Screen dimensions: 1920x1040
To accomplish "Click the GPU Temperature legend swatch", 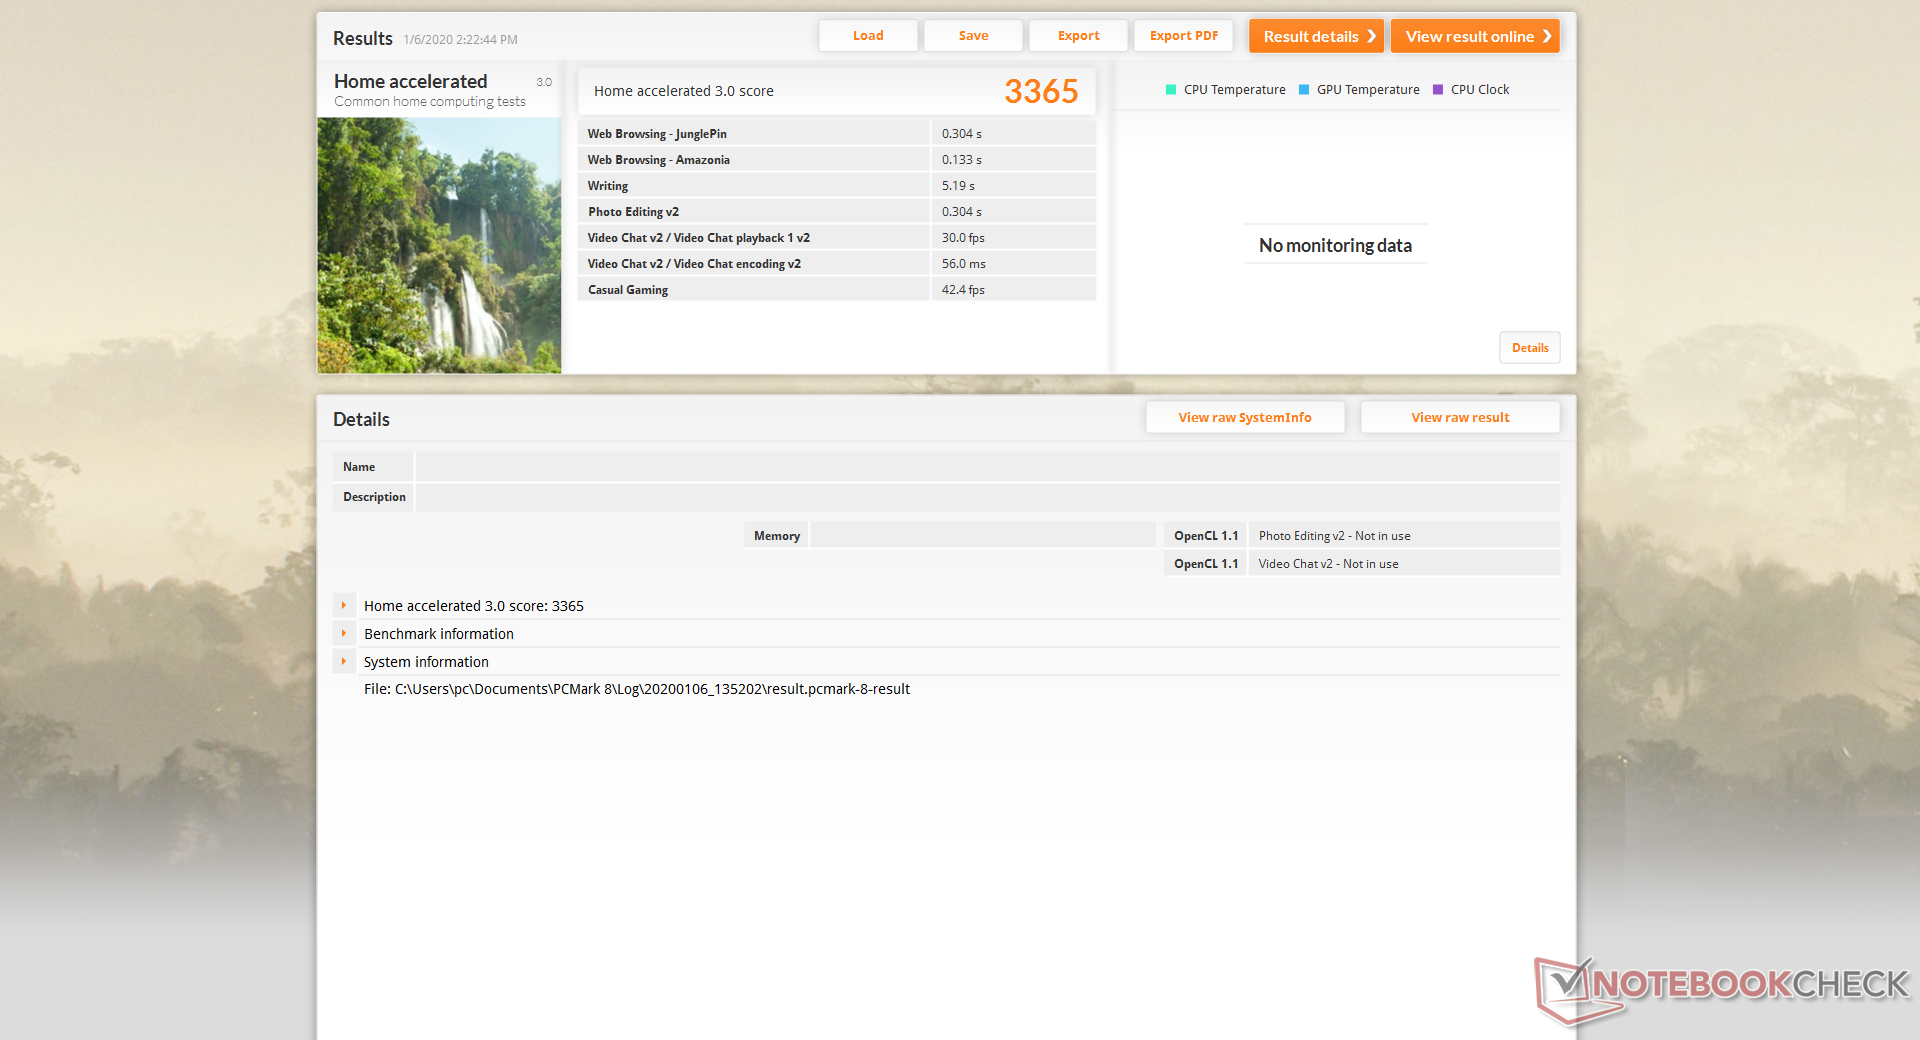I will point(1304,90).
